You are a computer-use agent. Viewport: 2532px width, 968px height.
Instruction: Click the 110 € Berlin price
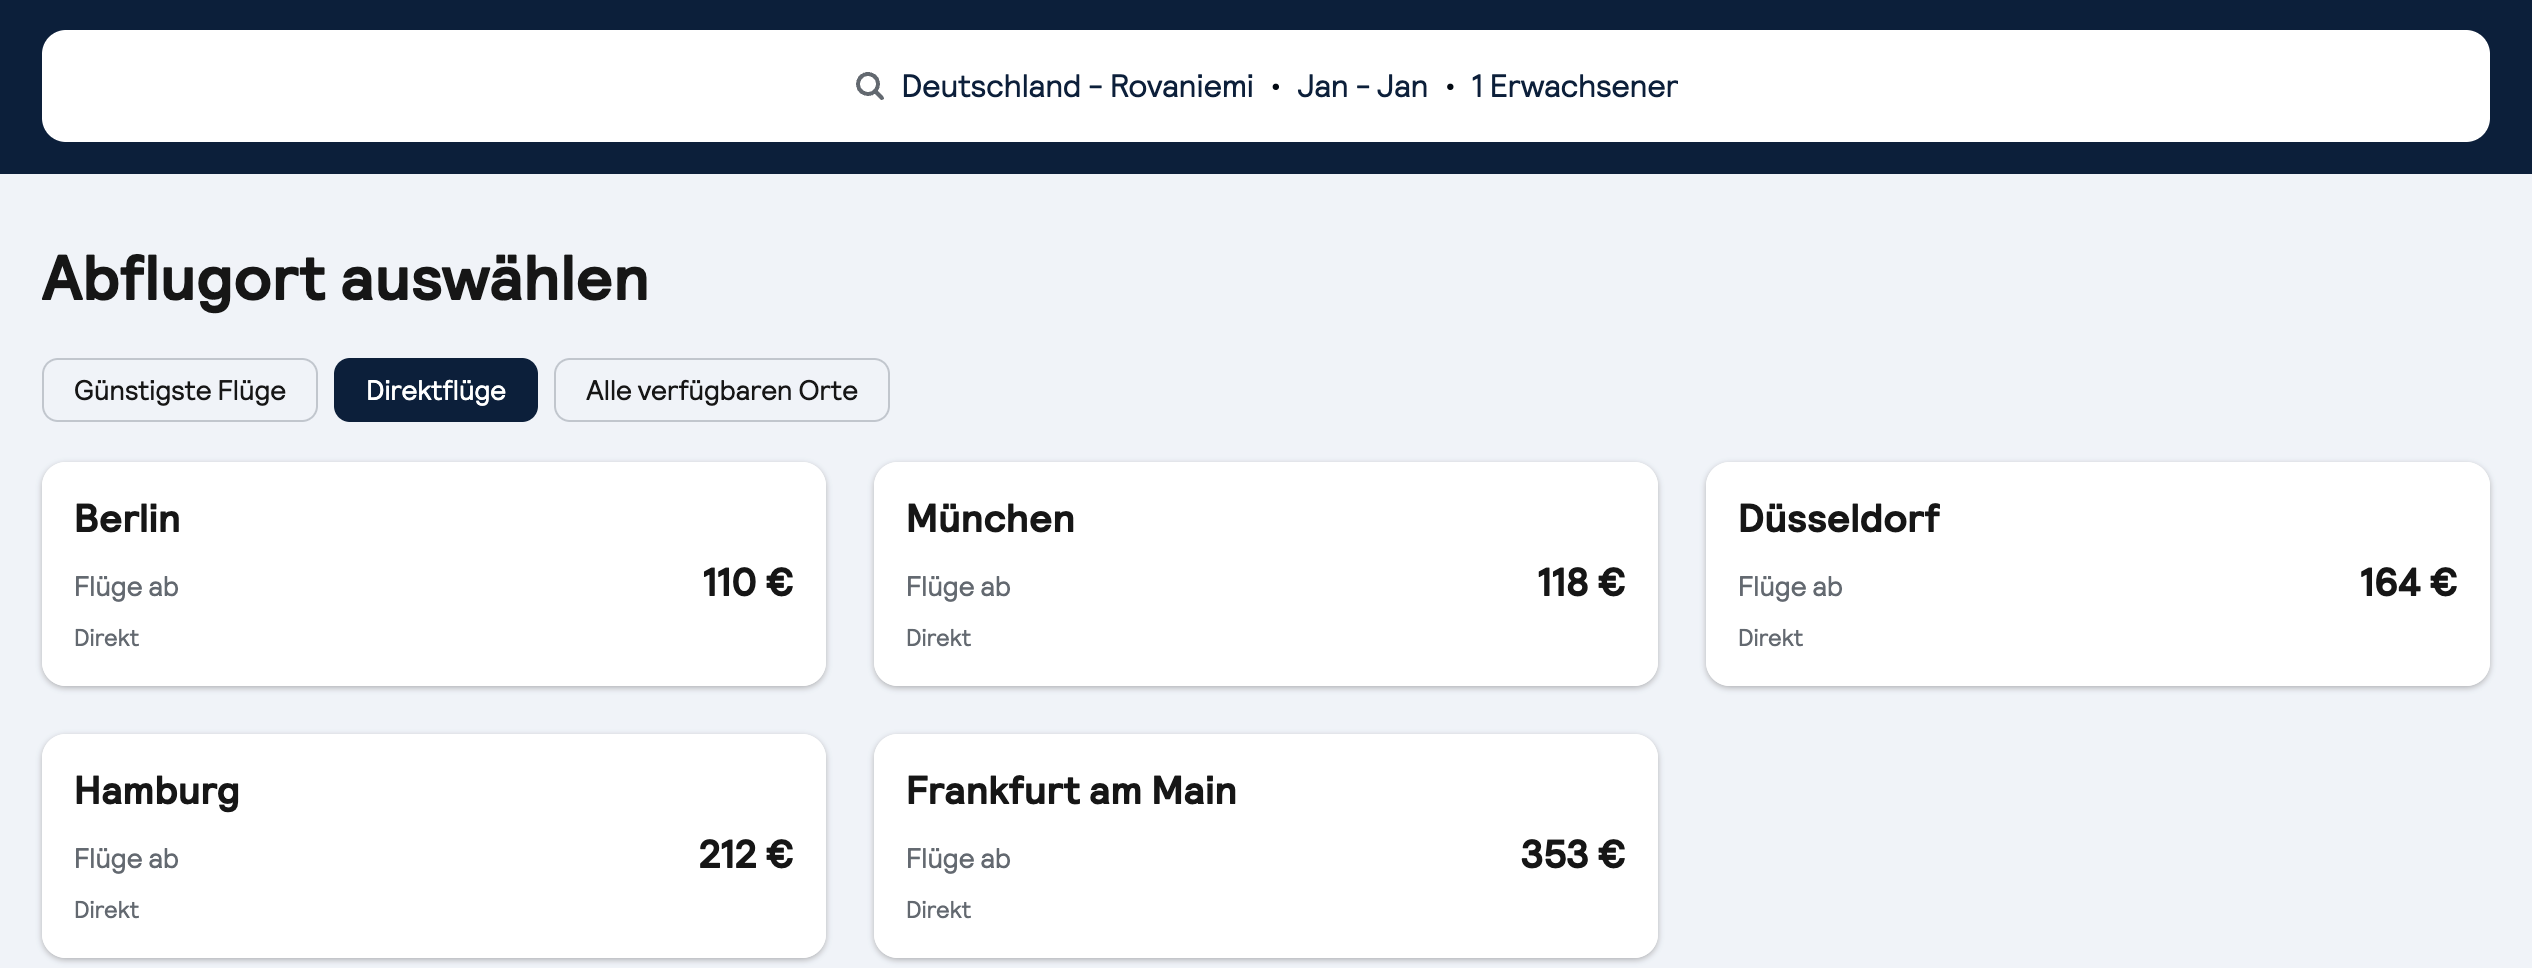(x=747, y=583)
